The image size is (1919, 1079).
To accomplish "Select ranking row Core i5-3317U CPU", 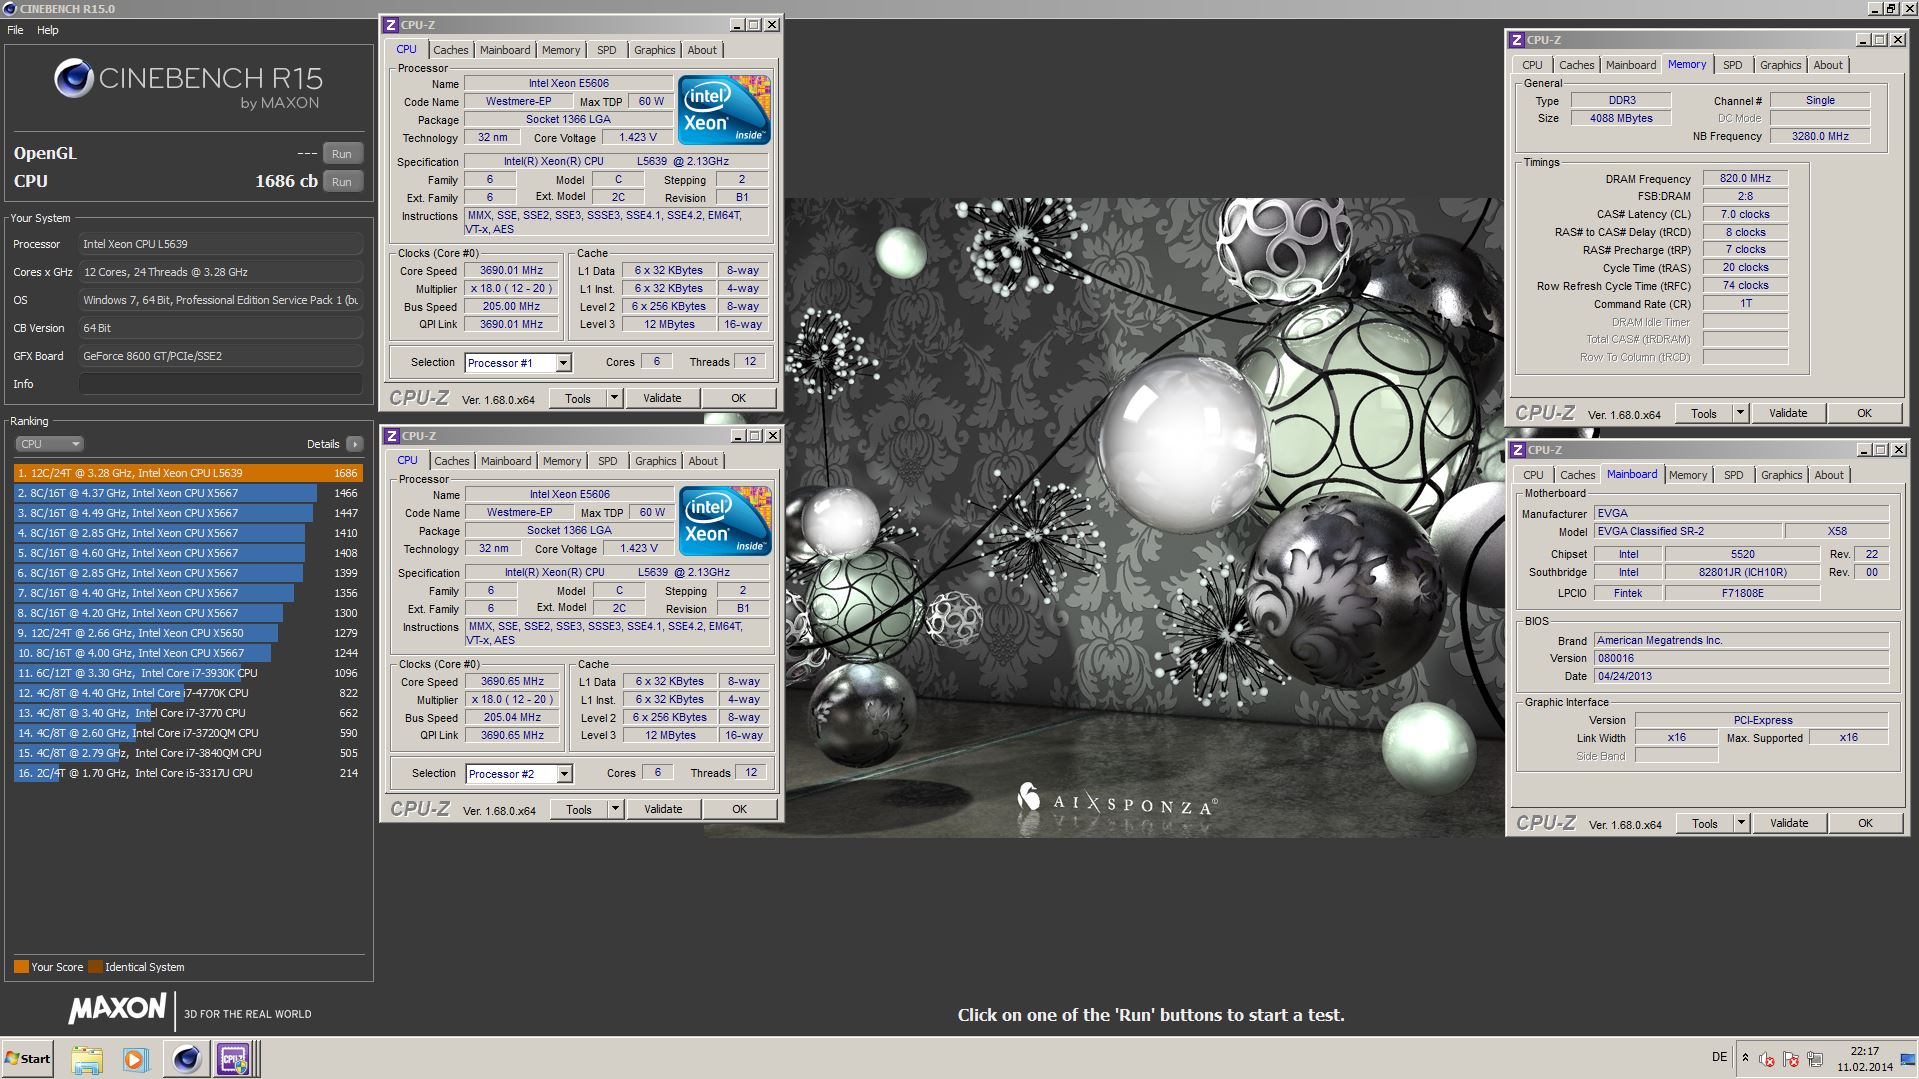I will pyautogui.click(x=188, y=773).
